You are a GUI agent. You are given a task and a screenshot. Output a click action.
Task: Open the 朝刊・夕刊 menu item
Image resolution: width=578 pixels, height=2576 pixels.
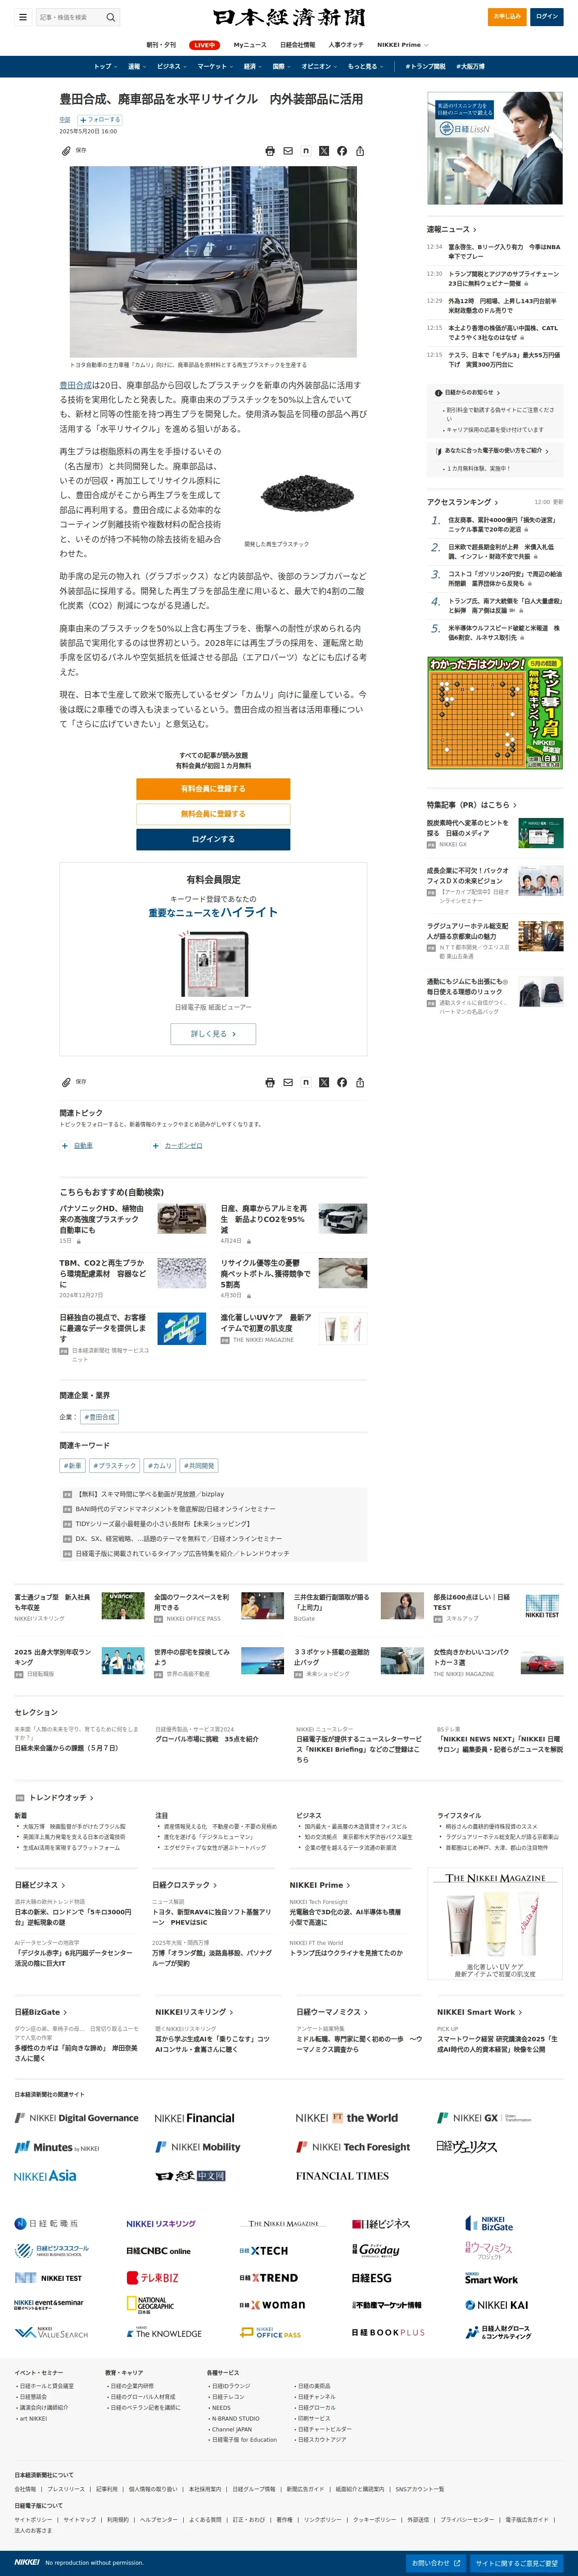point(161,45)
